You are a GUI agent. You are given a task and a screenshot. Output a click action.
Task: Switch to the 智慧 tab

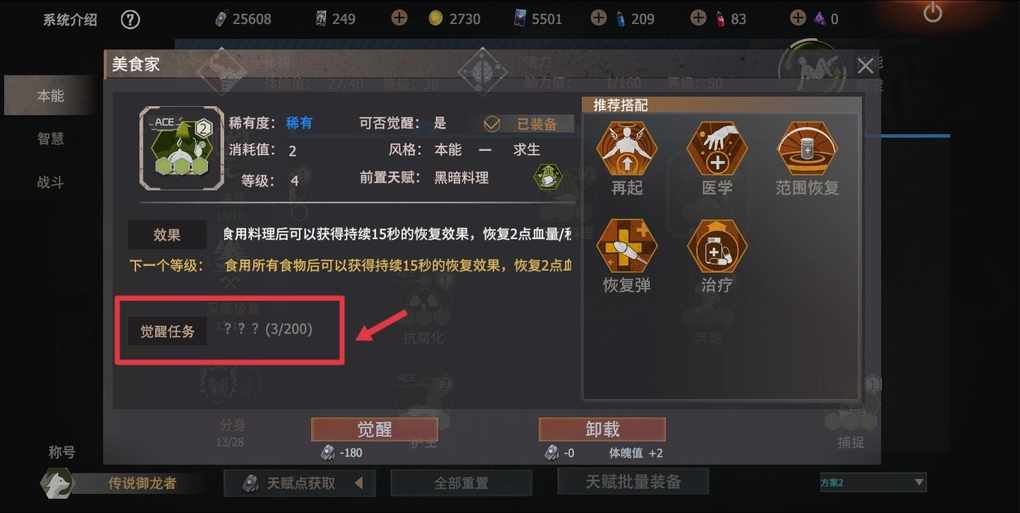[50, 138]
